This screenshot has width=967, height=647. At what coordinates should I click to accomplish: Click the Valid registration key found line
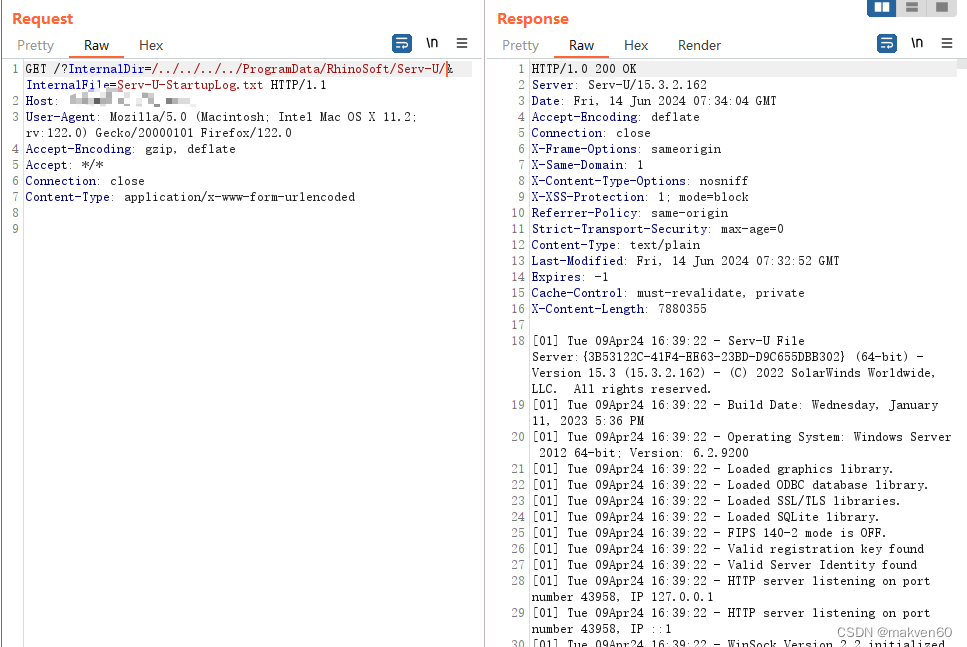click(728, 549)
